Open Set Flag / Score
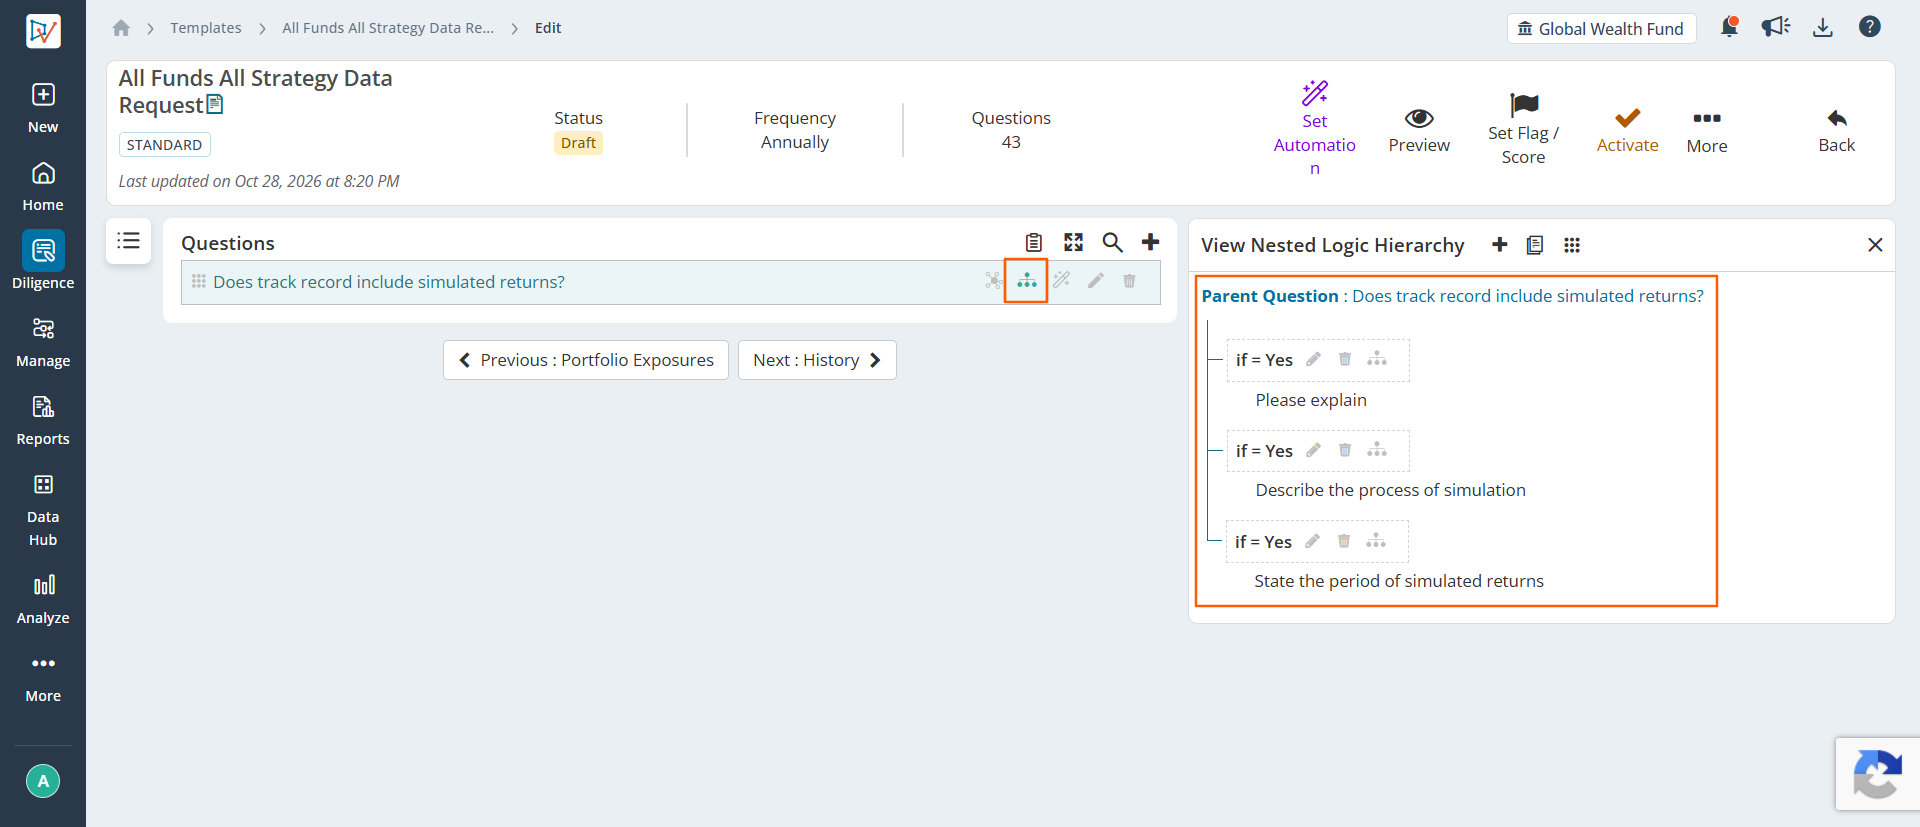The width and height of the screenshot is (1920, 827). pos(1523,129)
